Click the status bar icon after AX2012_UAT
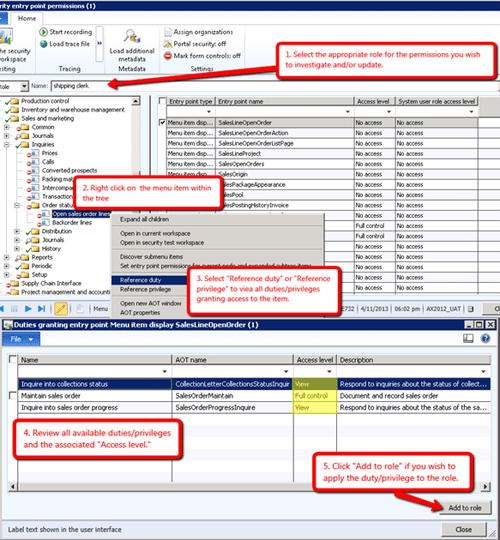Viewport: 500px width, 540px height. 471,309
